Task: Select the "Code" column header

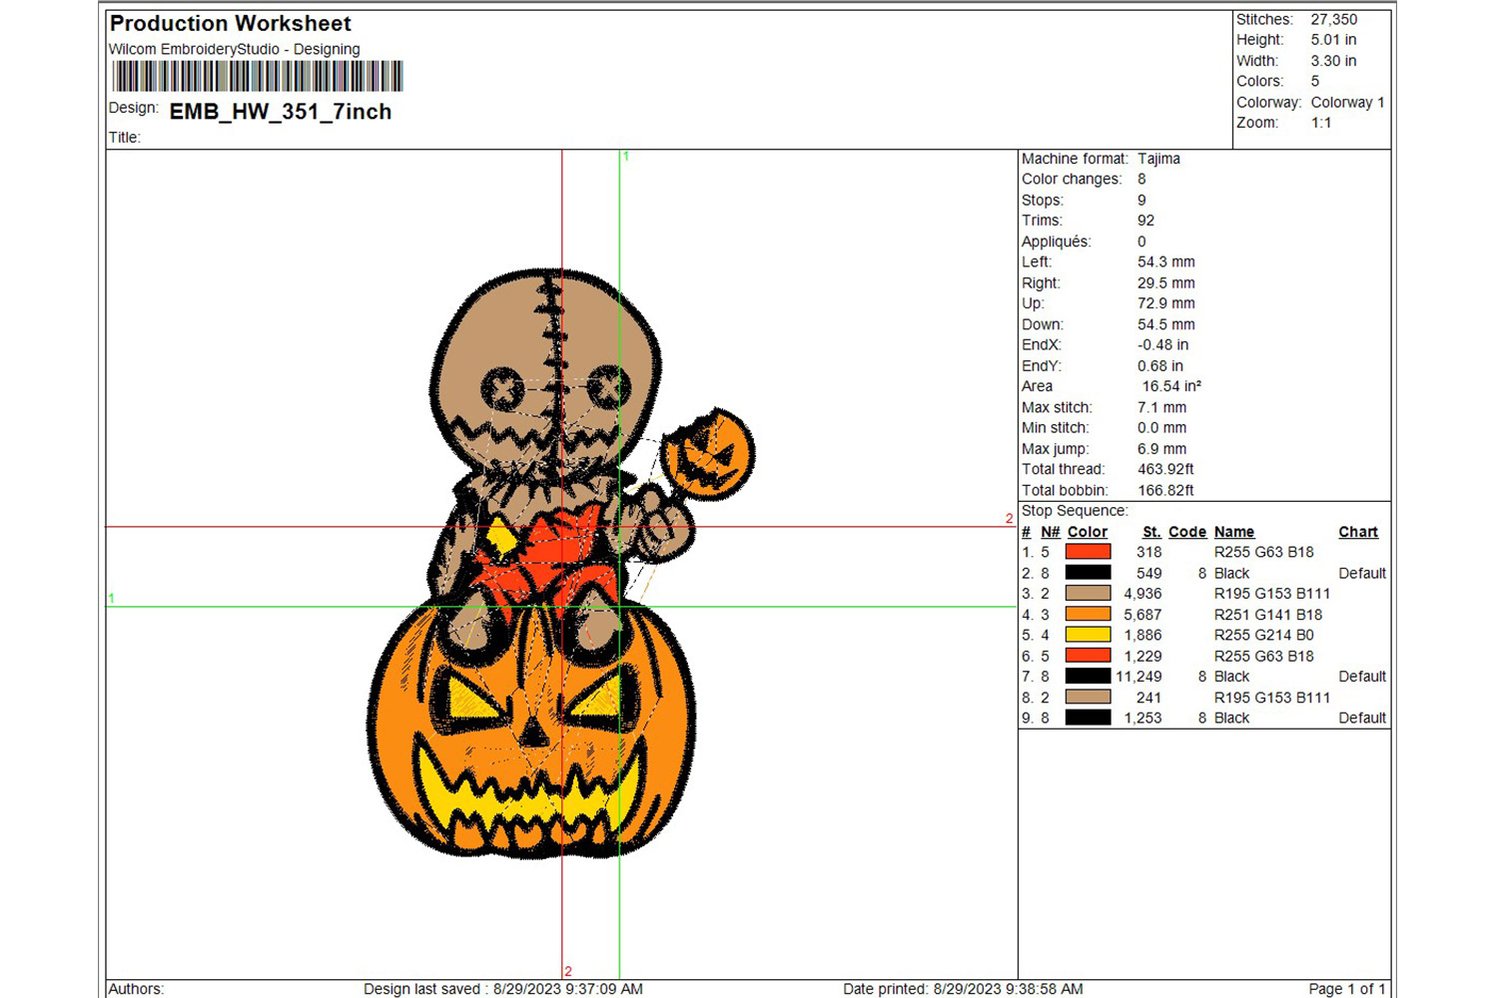Action: [x=1187, y=532]
